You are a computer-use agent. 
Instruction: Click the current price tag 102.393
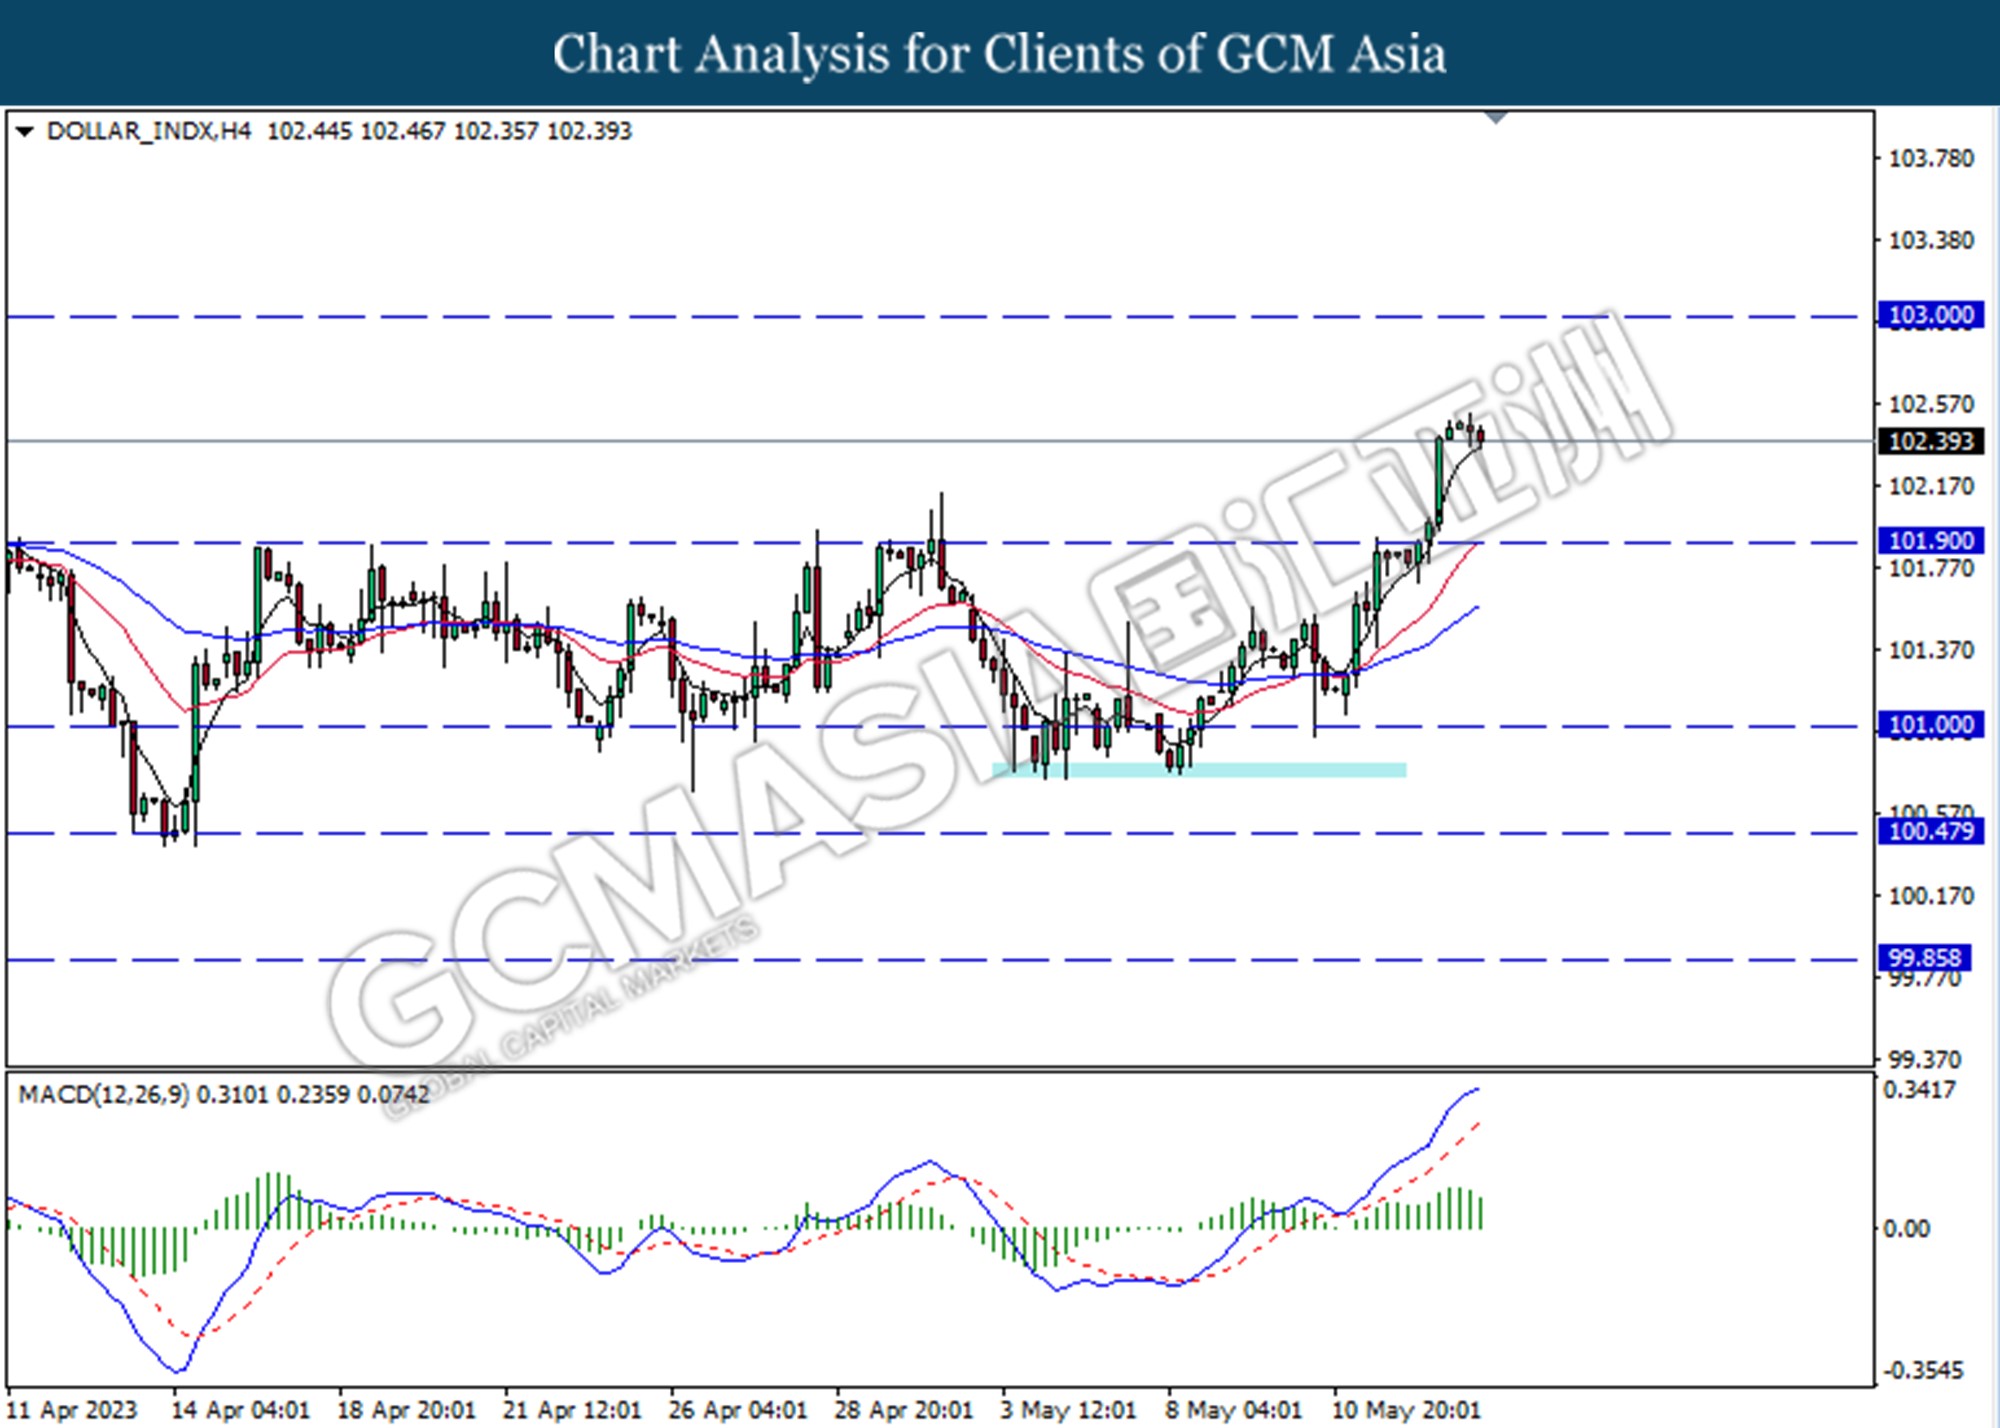tap(1930, 441)
